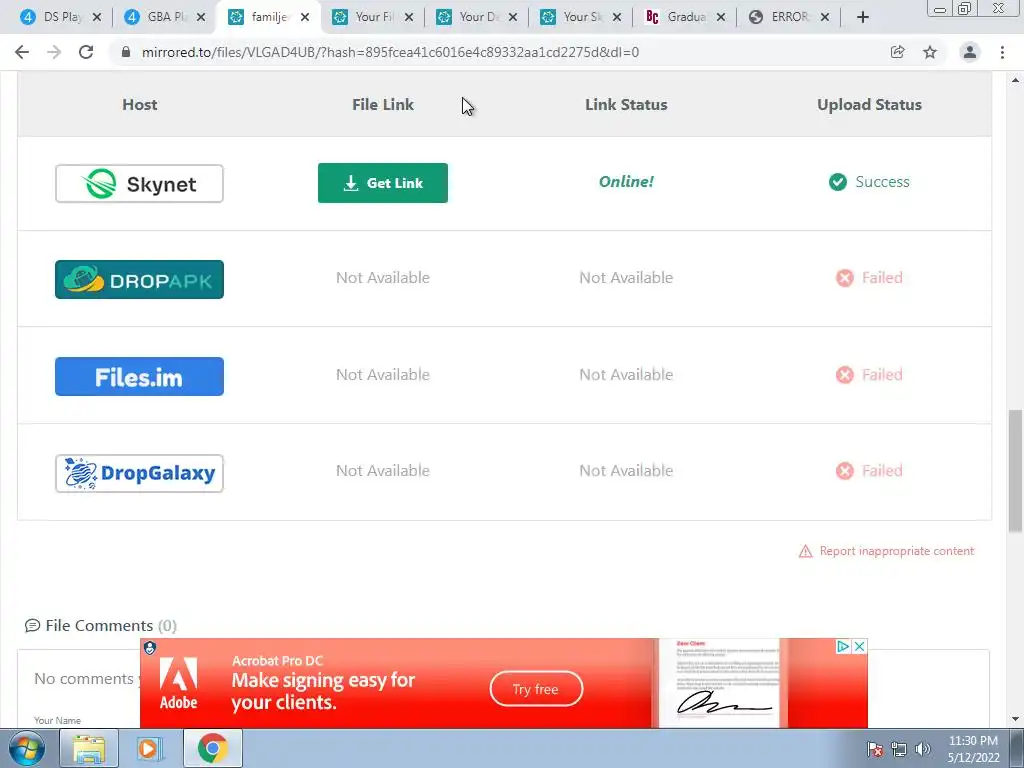Click the comments speech bubble icon
This screenshot has height=768, width=1024.
(32, 626)
